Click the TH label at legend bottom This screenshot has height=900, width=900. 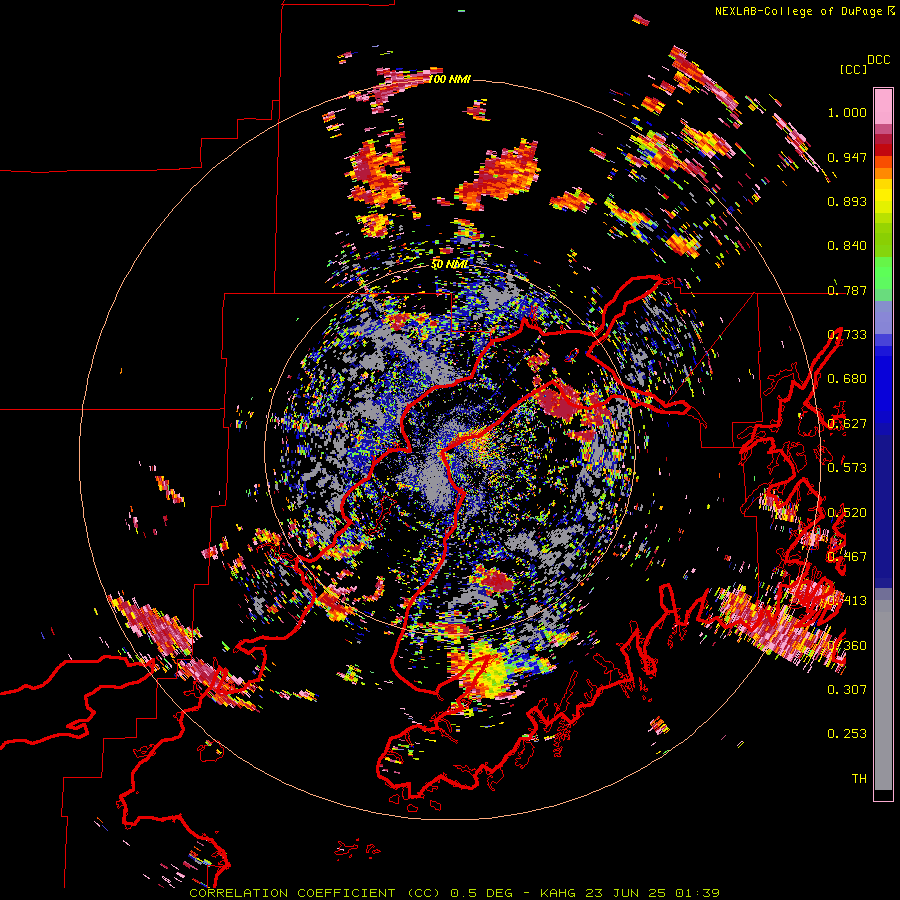pos(859,779)
